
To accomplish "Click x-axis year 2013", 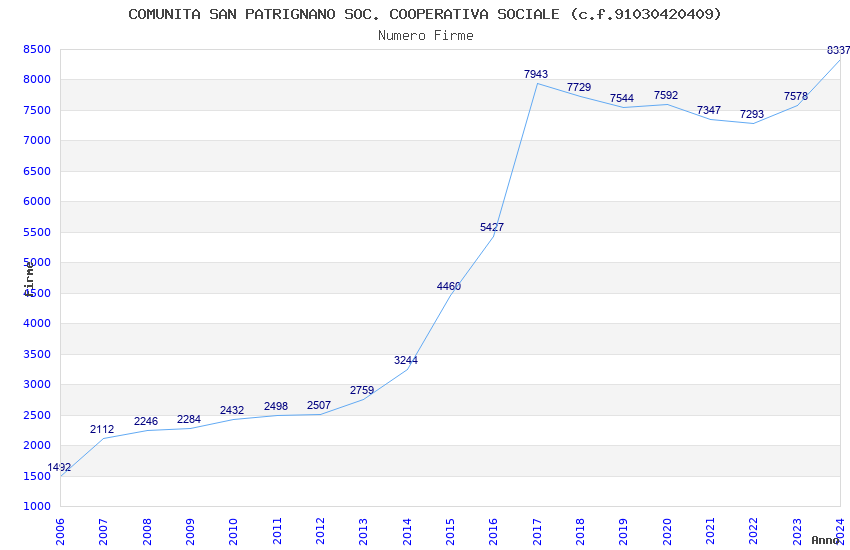I will coord(364,531).
